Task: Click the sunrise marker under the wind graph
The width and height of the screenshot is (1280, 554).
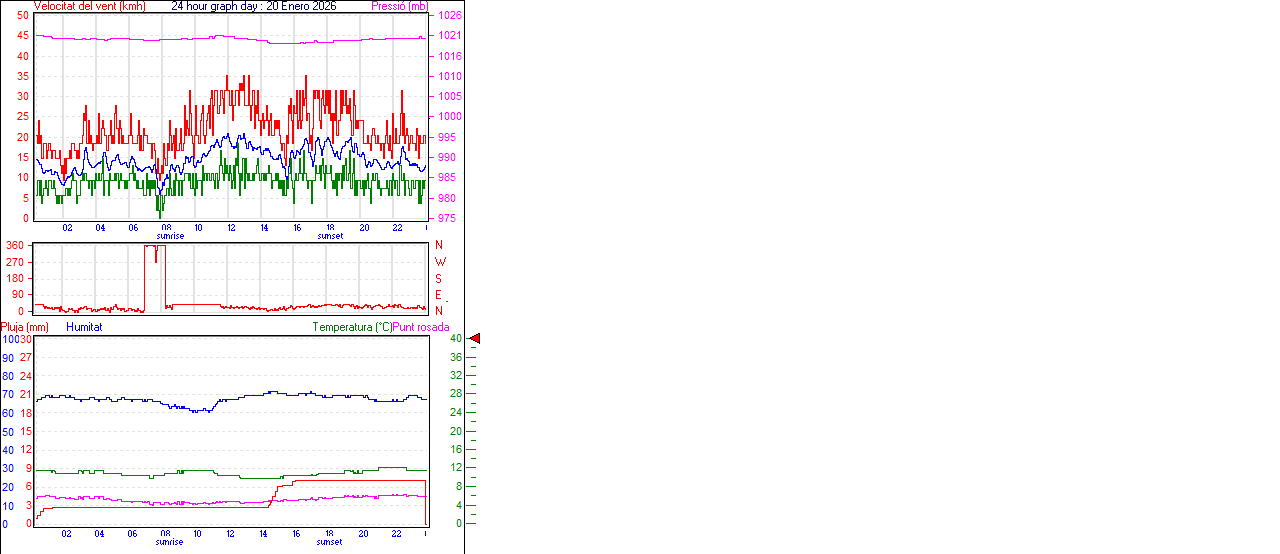Action: click(x=169, y=236)
